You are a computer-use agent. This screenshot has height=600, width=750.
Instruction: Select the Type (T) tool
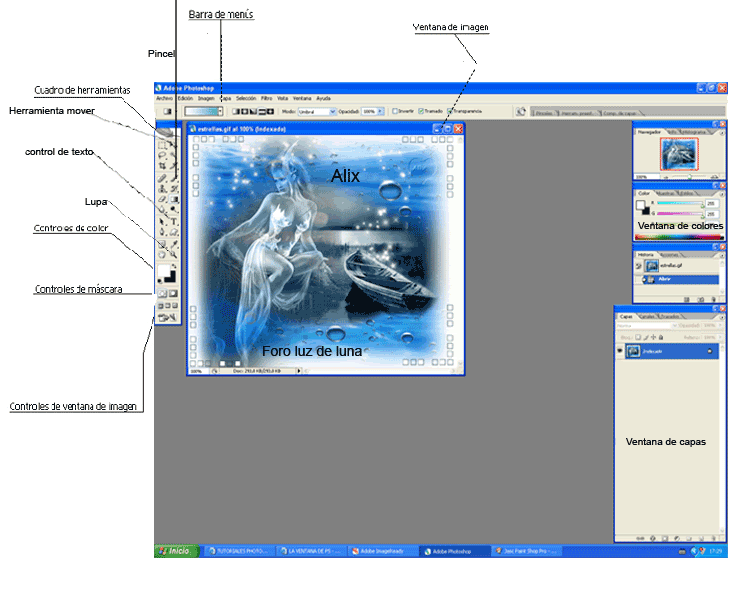[175, 222]
